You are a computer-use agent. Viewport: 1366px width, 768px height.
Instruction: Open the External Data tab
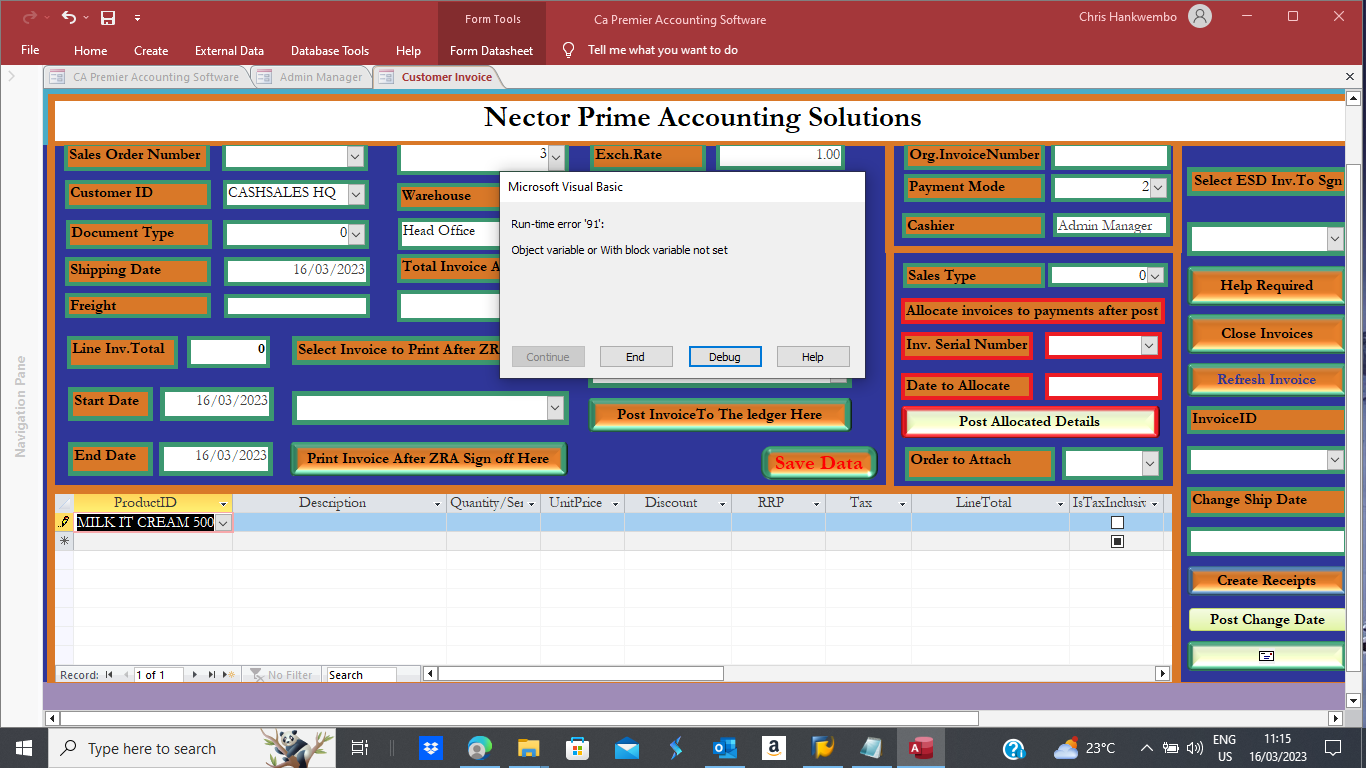click(x=229, y=50)
